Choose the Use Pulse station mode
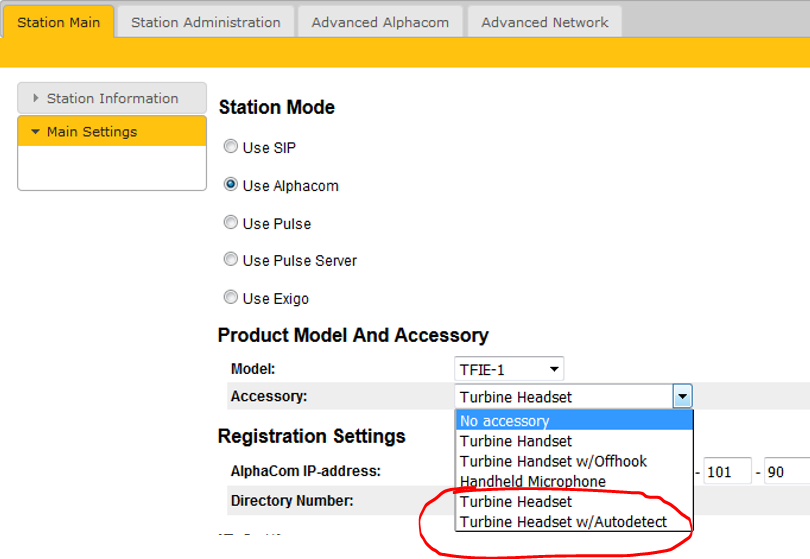The image size is (810, 559). pyautogui.click(x=231, y=223)
